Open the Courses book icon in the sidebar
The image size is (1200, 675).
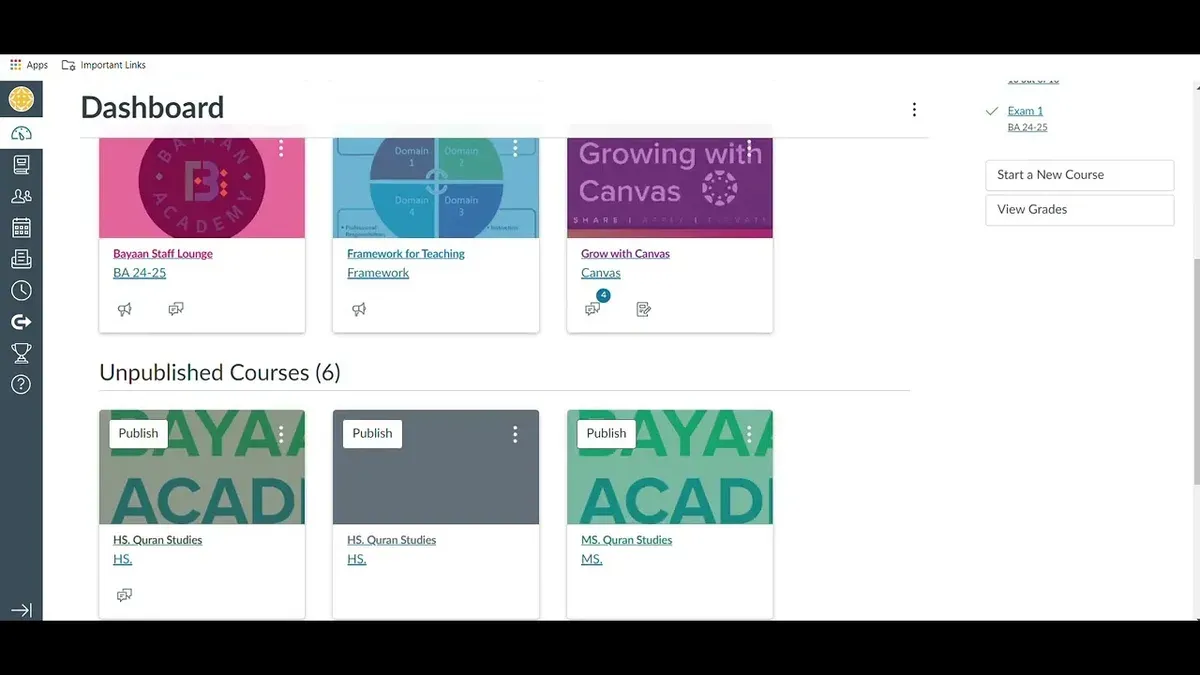pyautogui.click(x=21, y=164)
